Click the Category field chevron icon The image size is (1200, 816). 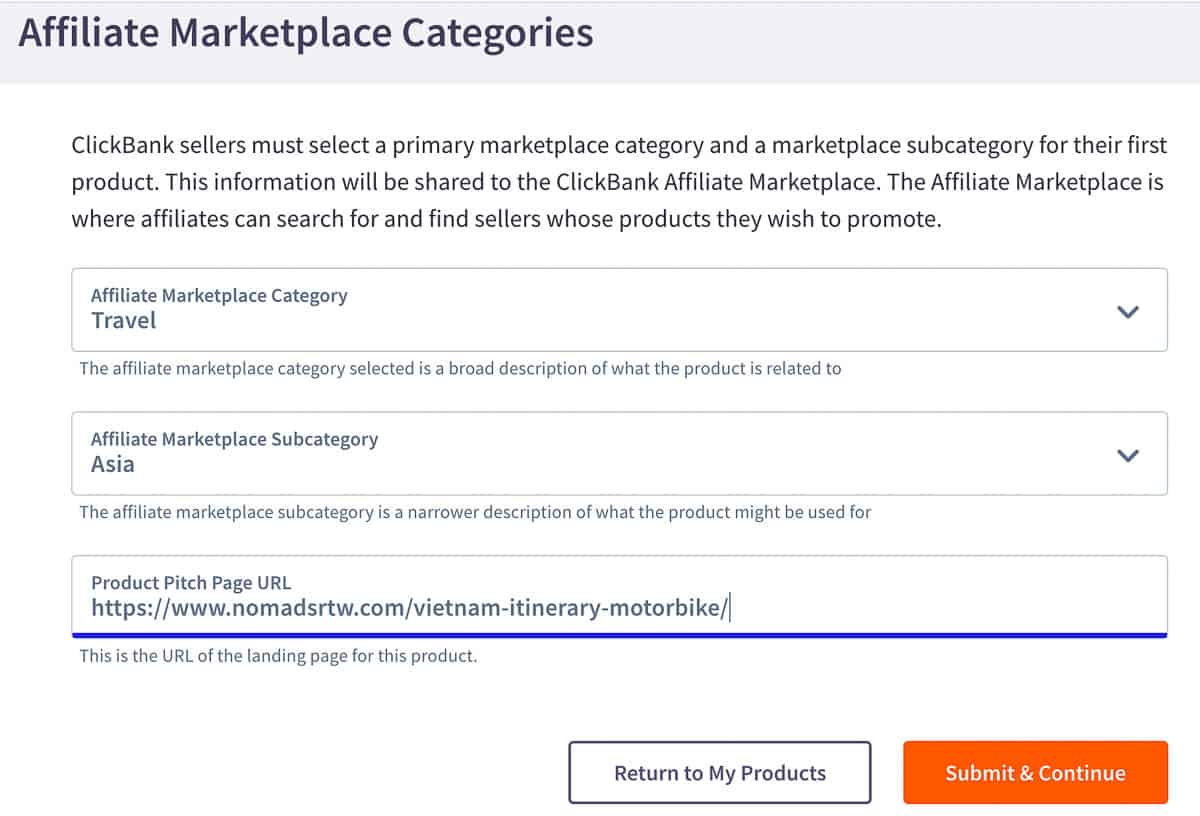coord(1128,312)
